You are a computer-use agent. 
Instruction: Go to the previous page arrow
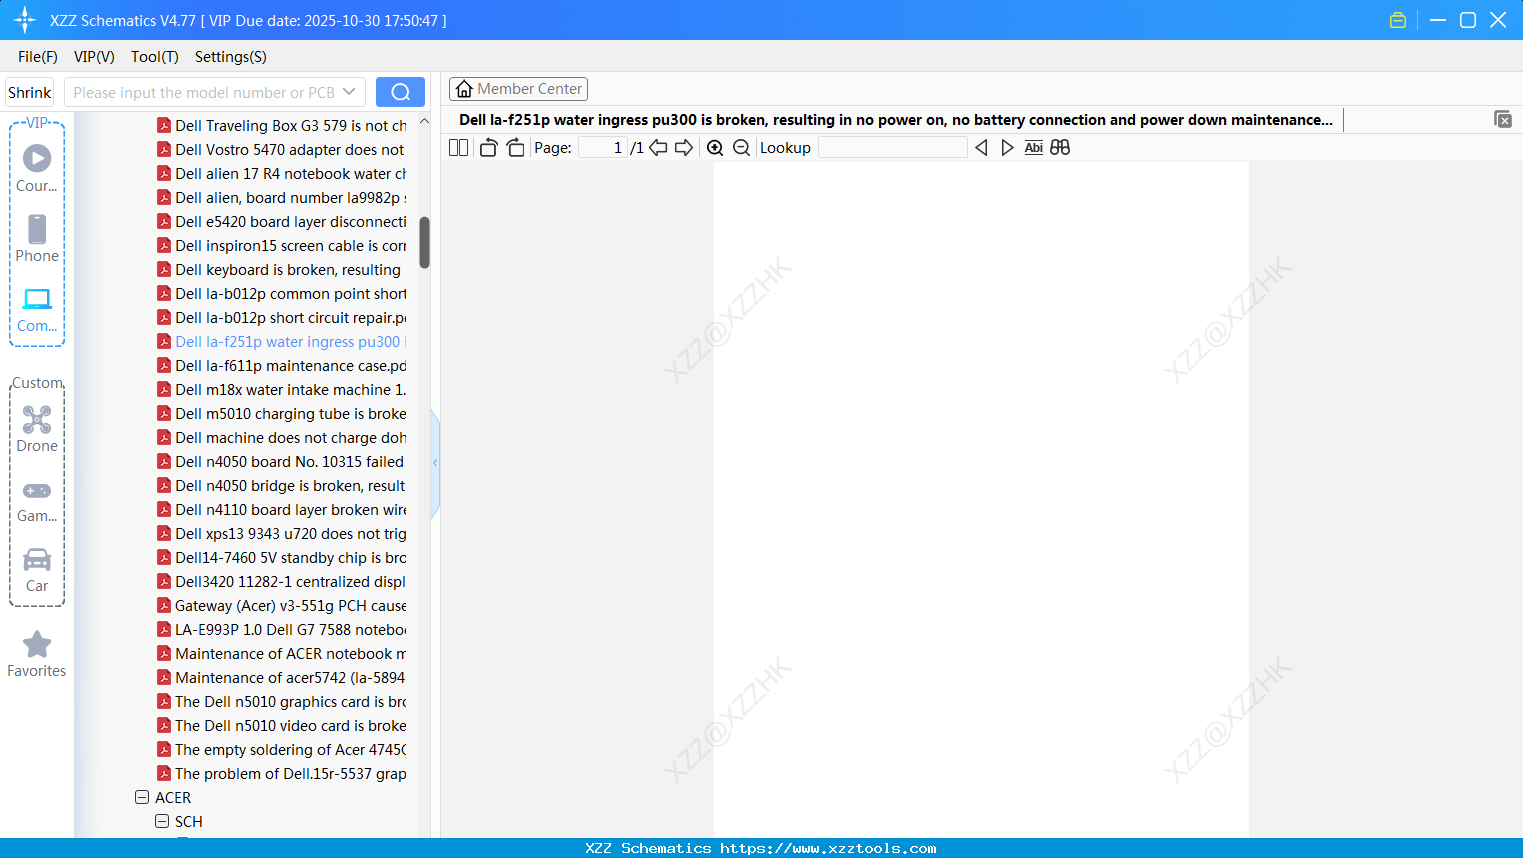[658, 148]
